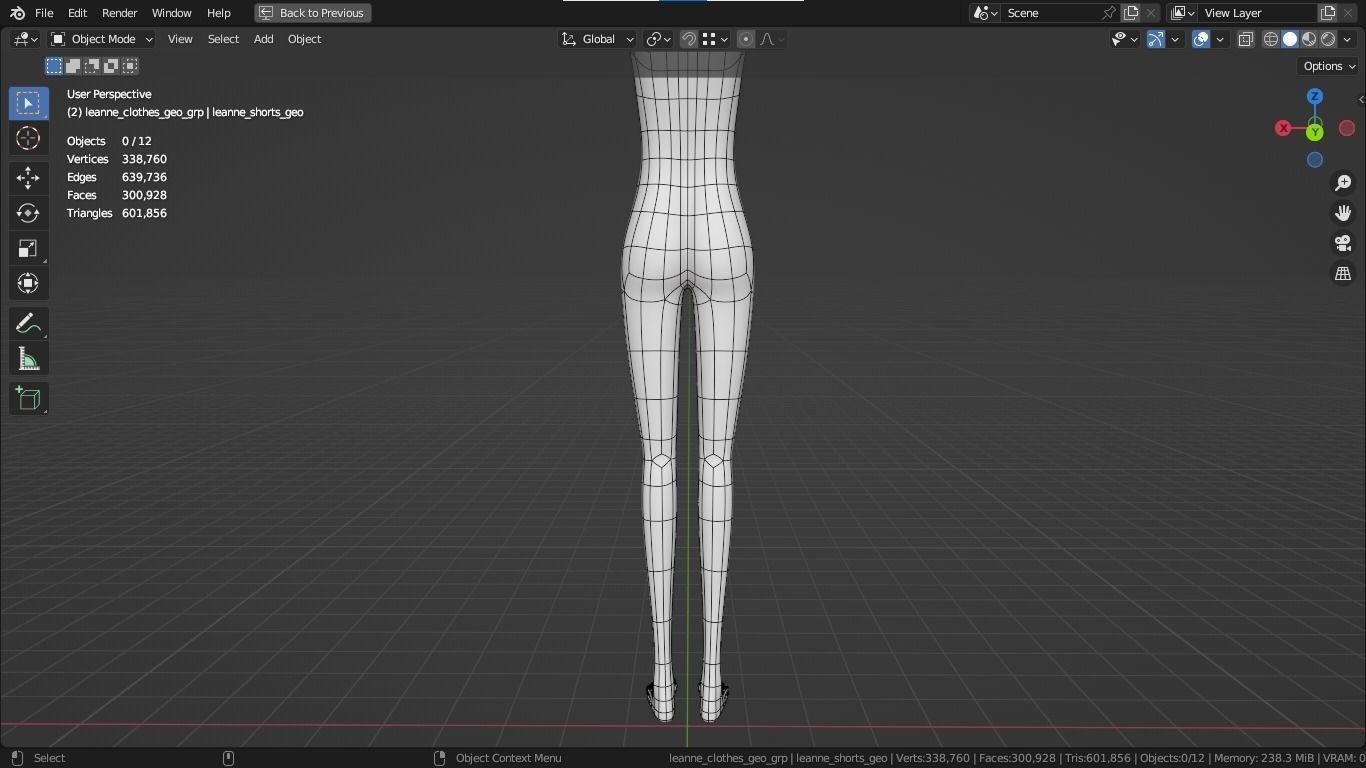Image resolution: width=1366 pixels, height=768 pixels.
Task: Toggle X-Ray mode
Action: tap(1246, 39)
